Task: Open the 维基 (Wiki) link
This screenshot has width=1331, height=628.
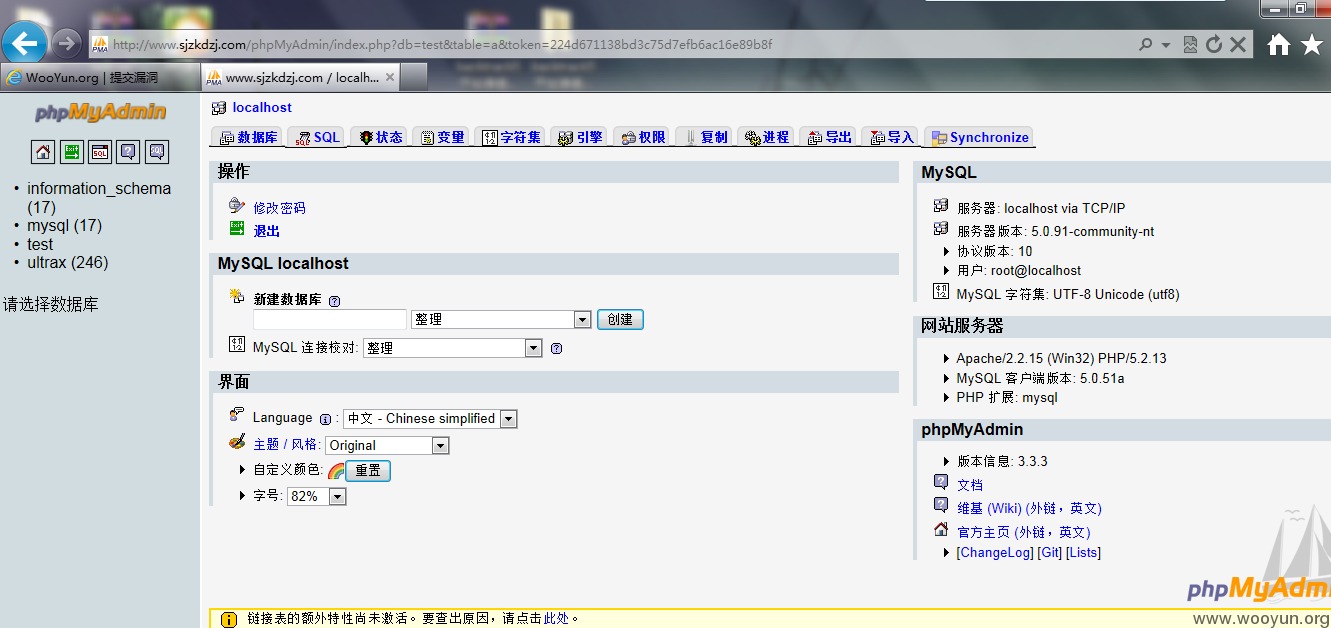Action: click(1029, 508)
